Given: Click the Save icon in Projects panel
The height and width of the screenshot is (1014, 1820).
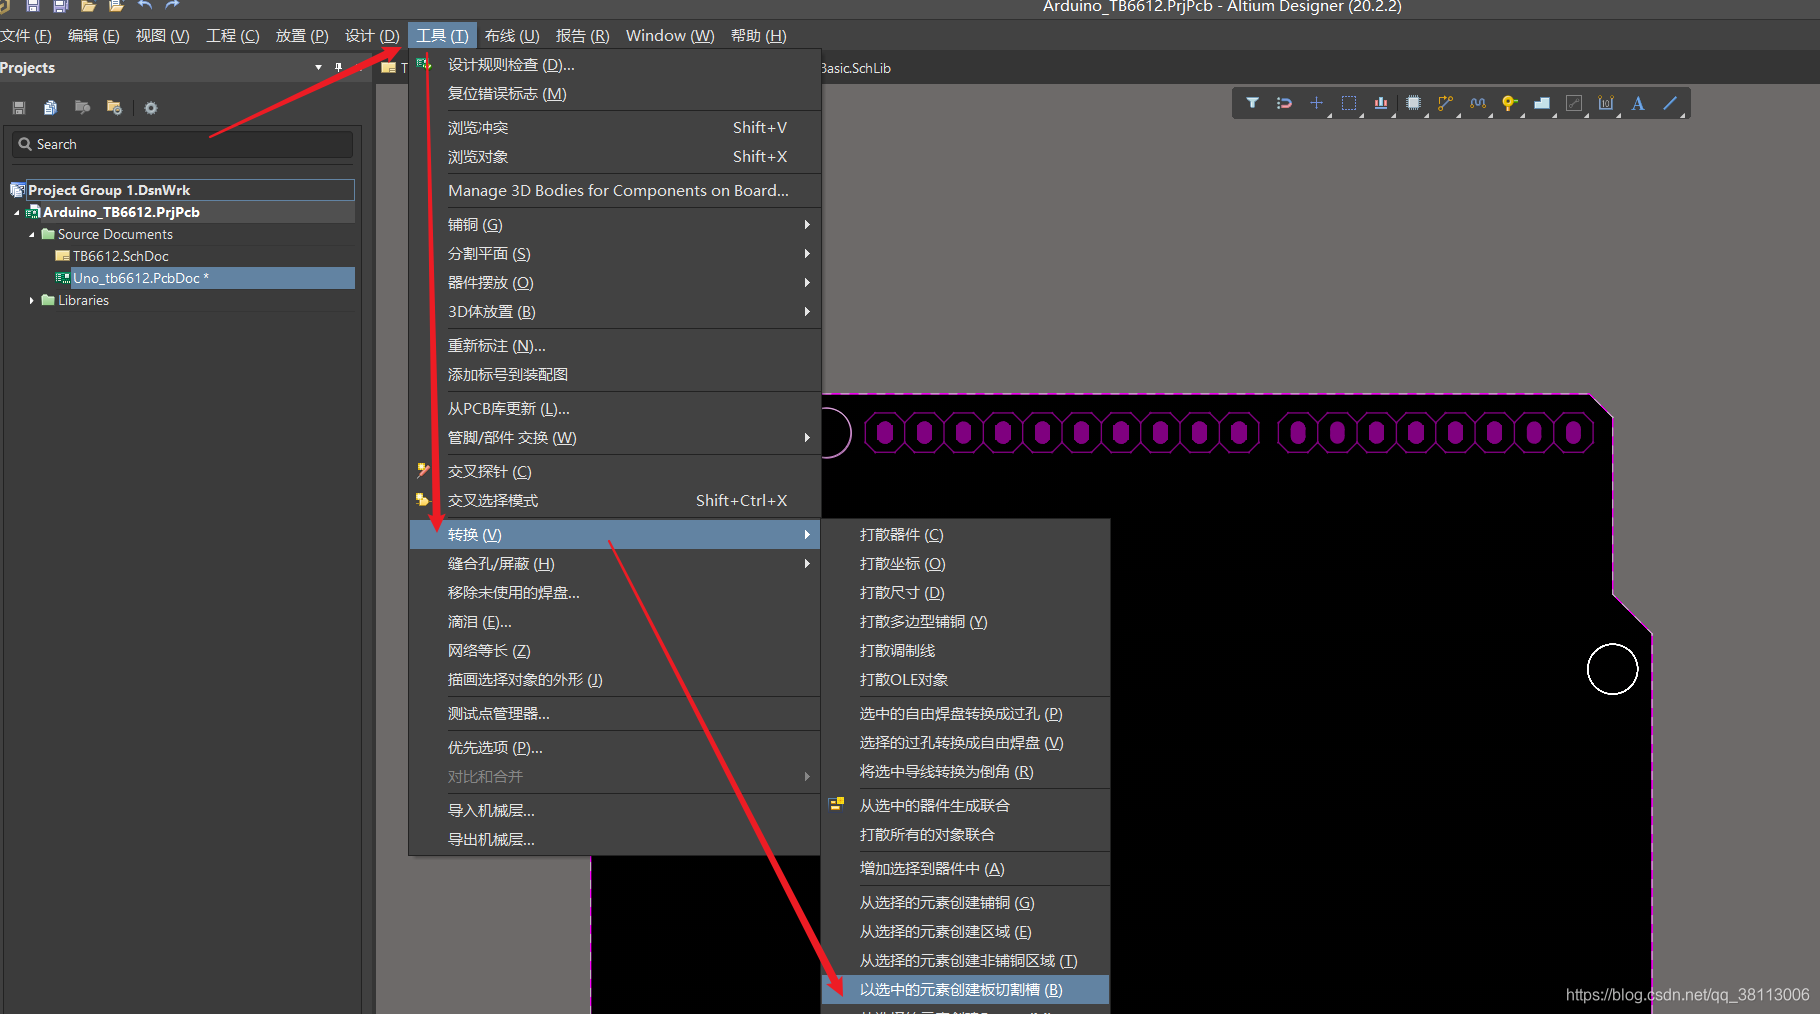Looking at the screenshot, I should click(19, 108).
